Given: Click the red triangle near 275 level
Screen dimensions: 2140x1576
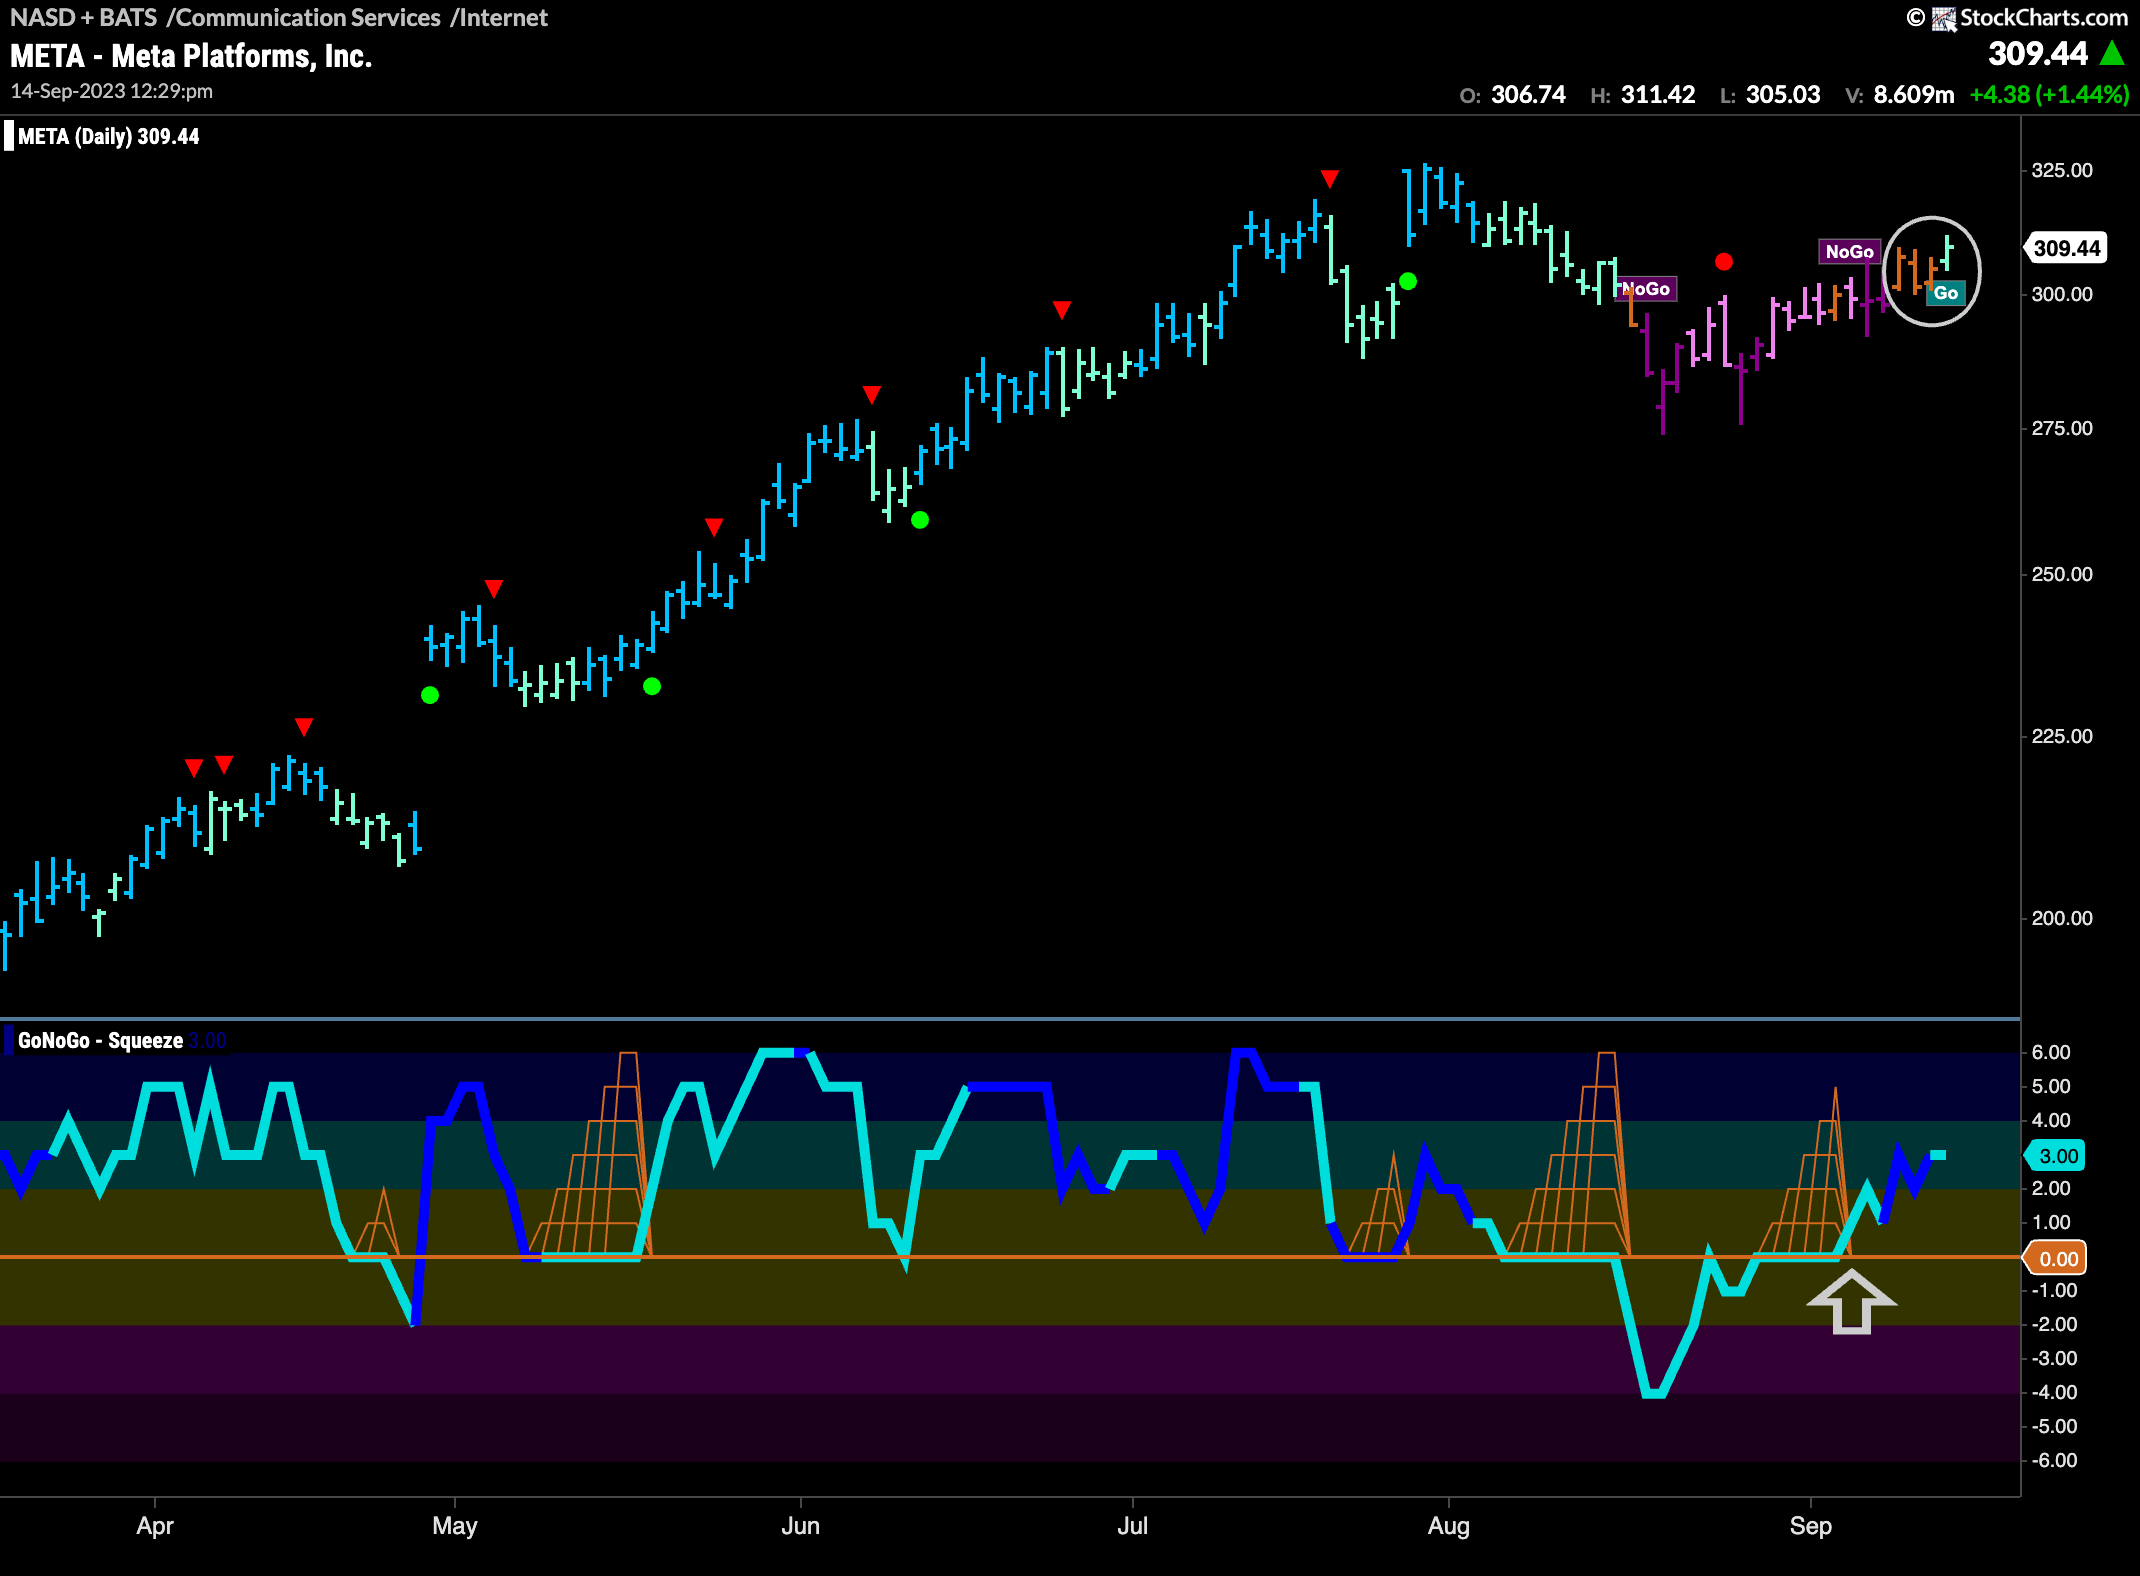Looking at the screenshot, I should tap(872, 395).
